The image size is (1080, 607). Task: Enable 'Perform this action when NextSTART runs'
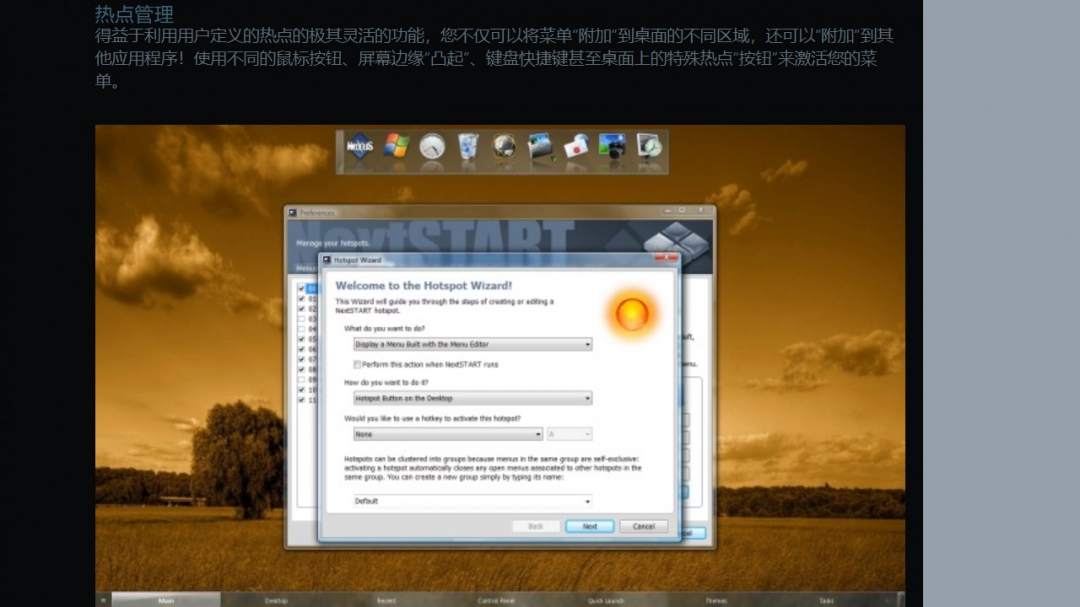pyautogui.click(x=358, y=365)
